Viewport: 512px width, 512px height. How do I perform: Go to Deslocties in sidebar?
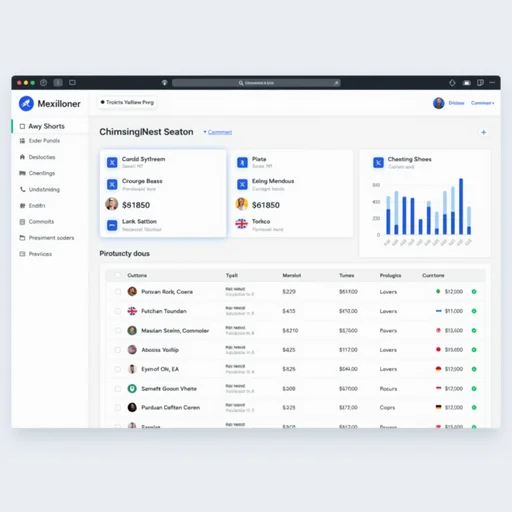pos(42,157)
